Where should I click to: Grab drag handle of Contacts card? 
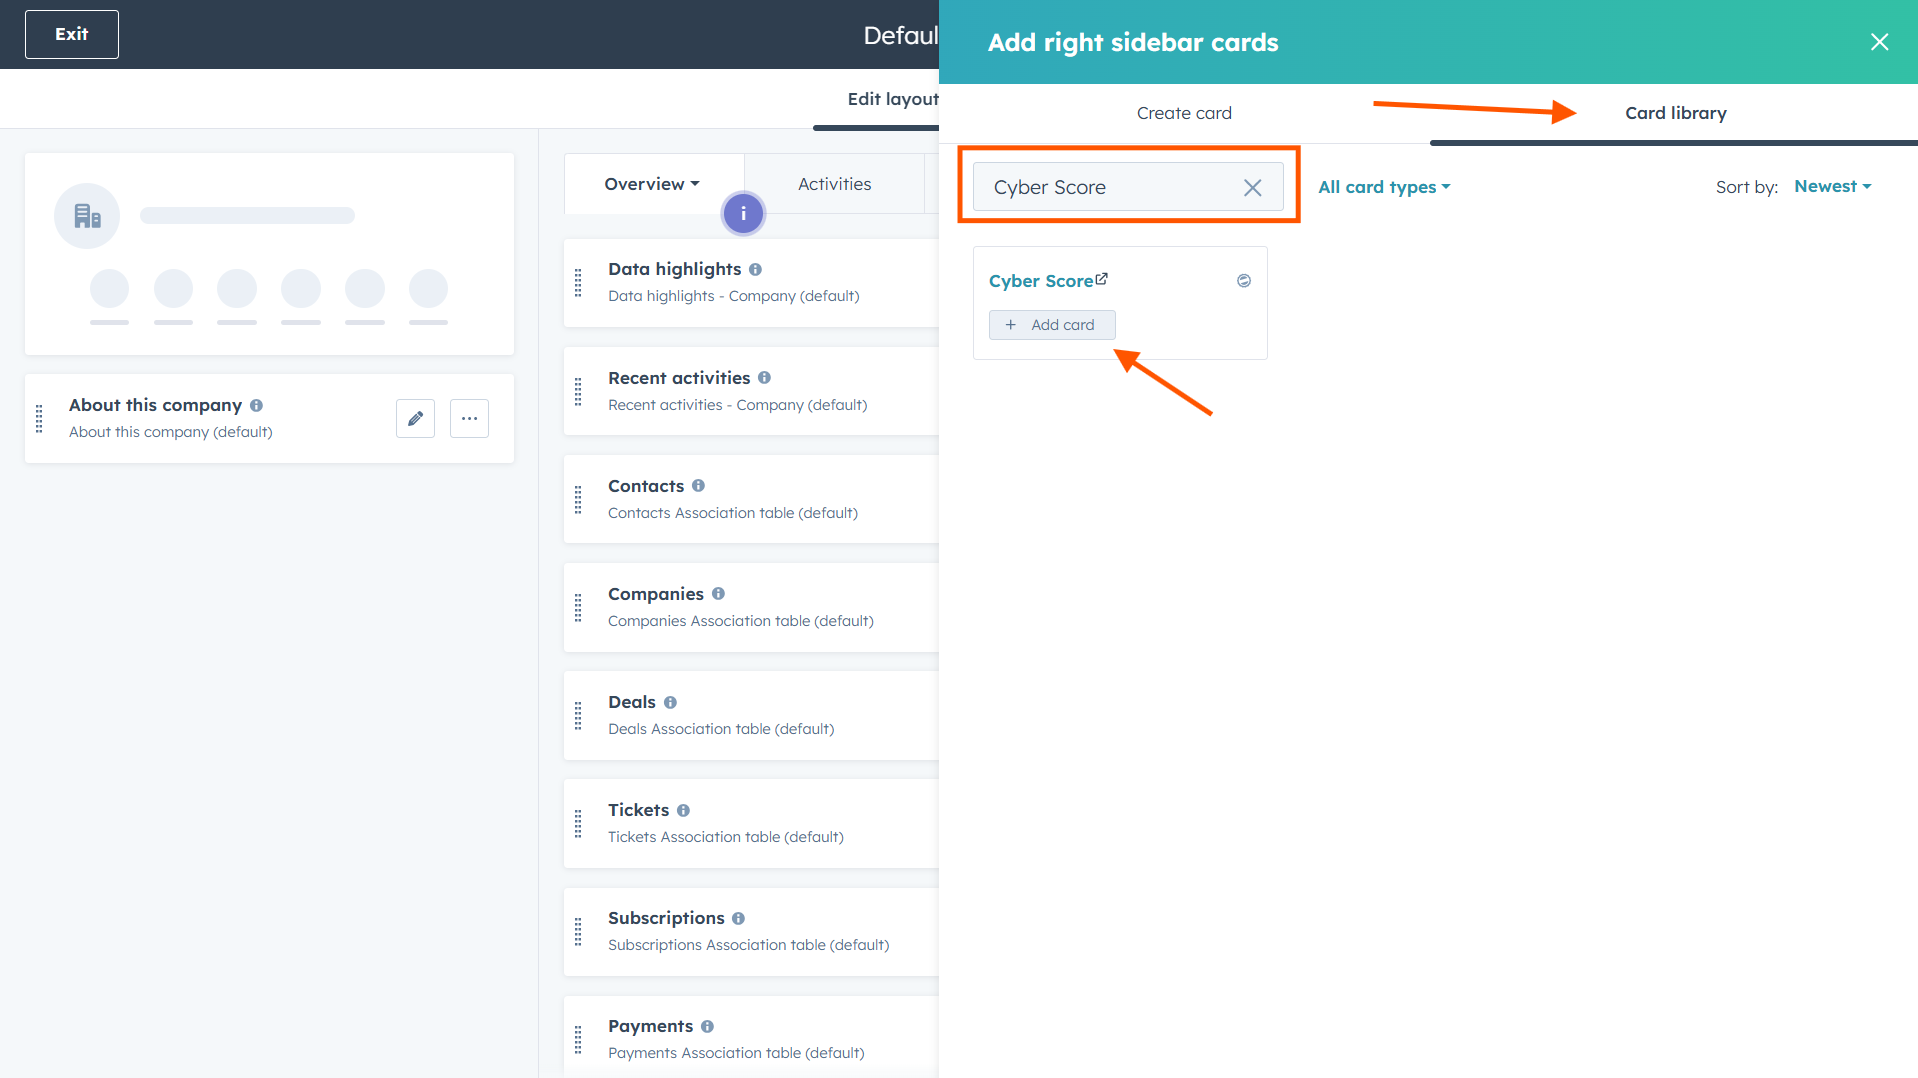coord(578,499)
